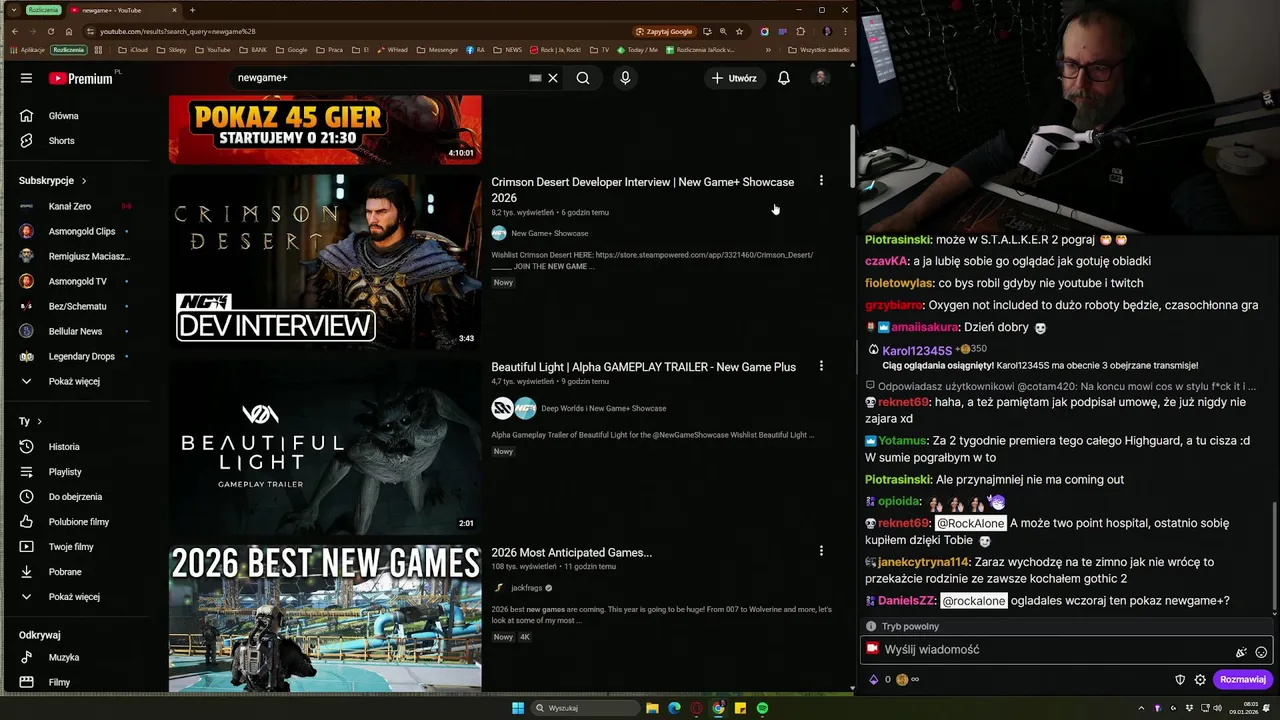Expand Ty section with Pokaż więcej
The width and height of the screenshot is (1280, 720).
tap(76, 597)
